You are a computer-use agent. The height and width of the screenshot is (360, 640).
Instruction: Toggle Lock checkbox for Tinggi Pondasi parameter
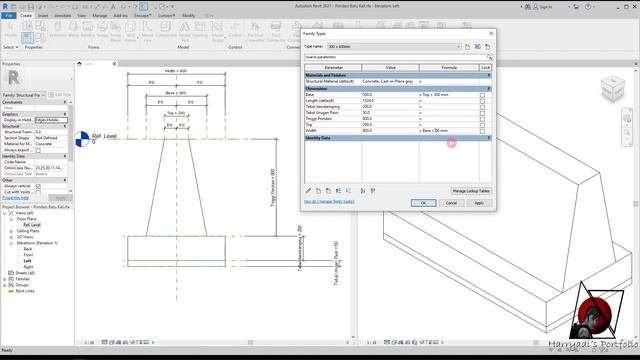pyautogui.click(x=482, y=119)
